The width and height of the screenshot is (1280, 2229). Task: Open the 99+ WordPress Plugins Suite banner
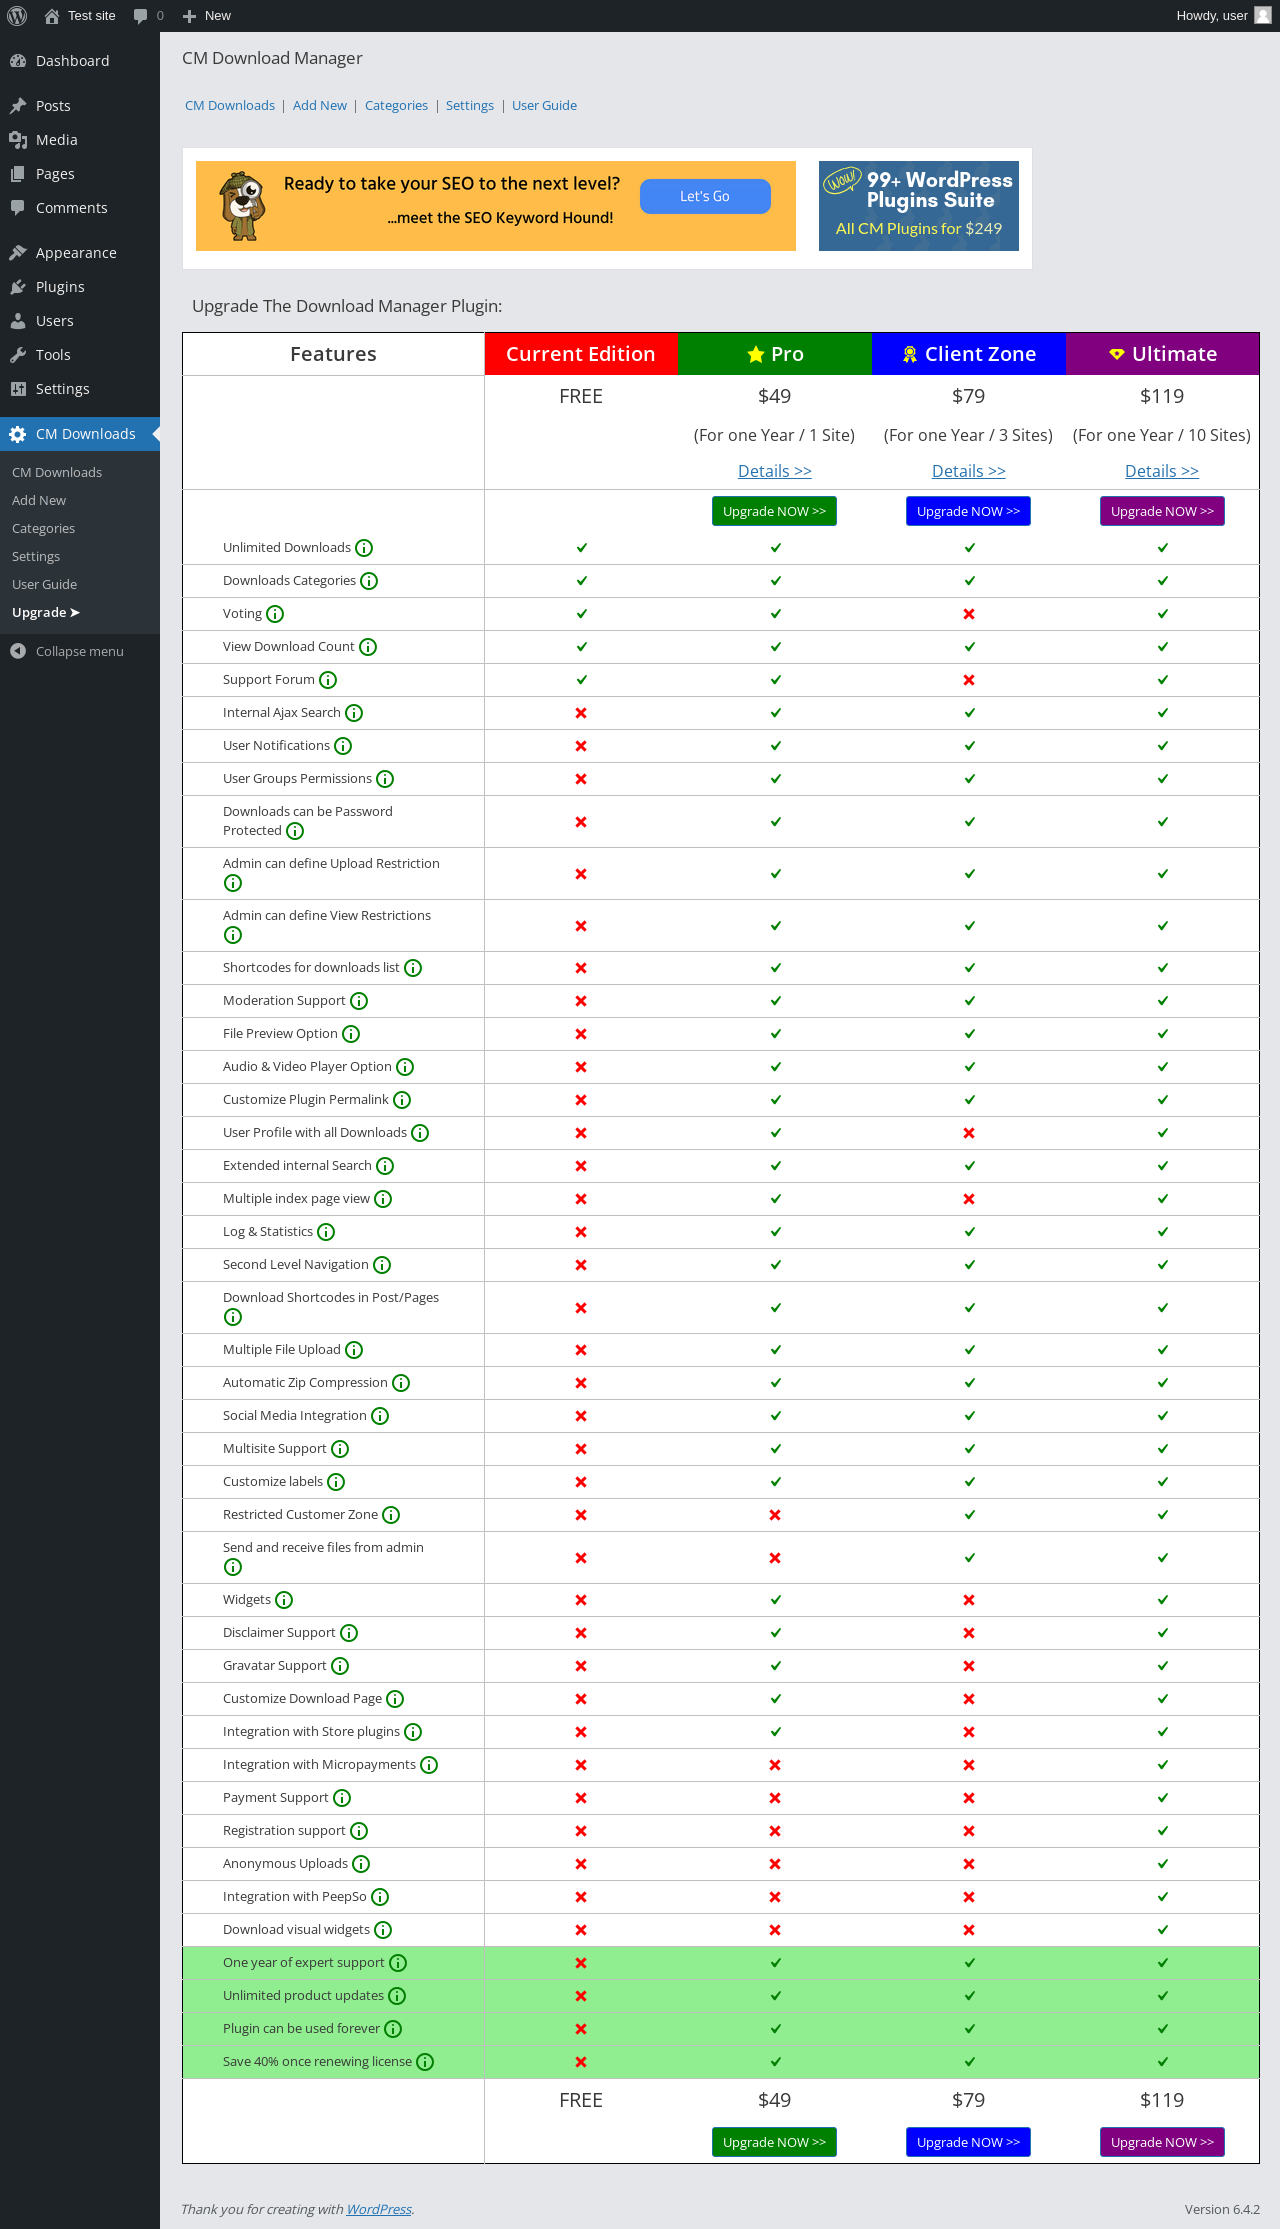pyautogui.click(x=919, y=206)
